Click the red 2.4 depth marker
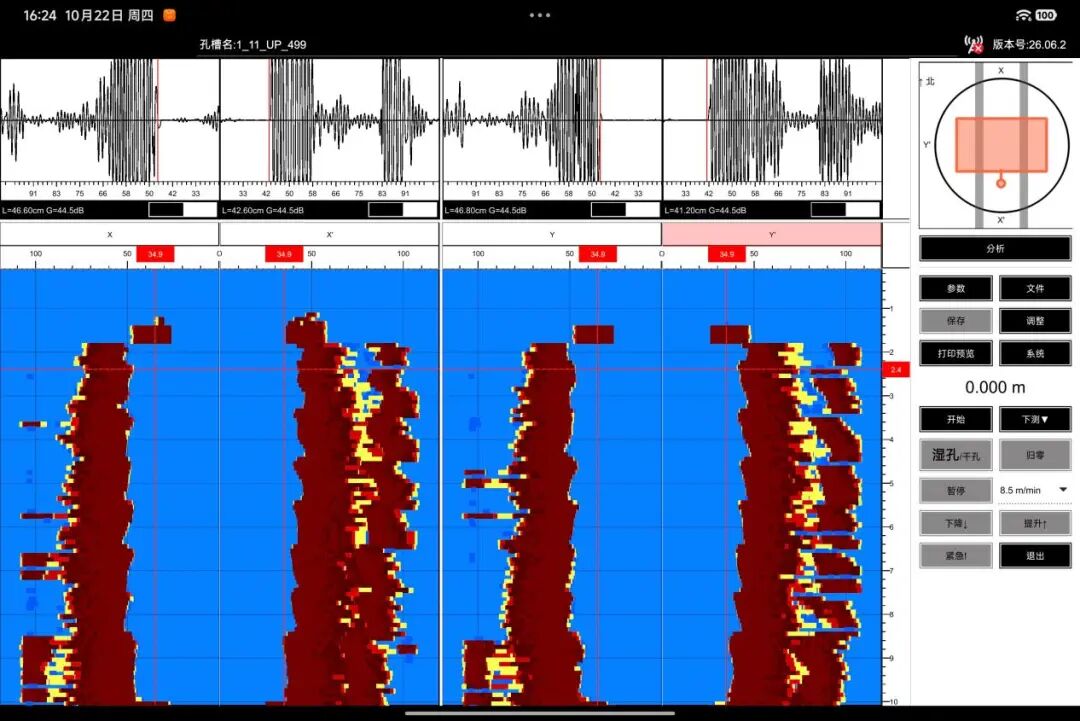 [x=896, y=370]
